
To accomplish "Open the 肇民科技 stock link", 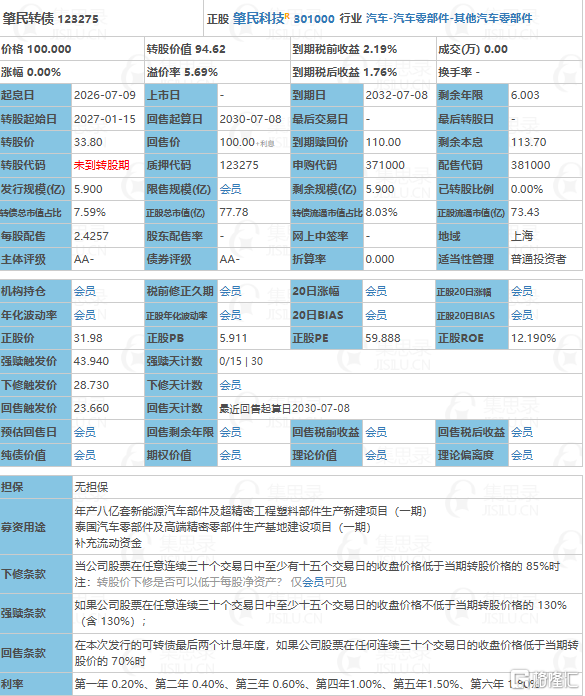I will click(x=258, y=18).
